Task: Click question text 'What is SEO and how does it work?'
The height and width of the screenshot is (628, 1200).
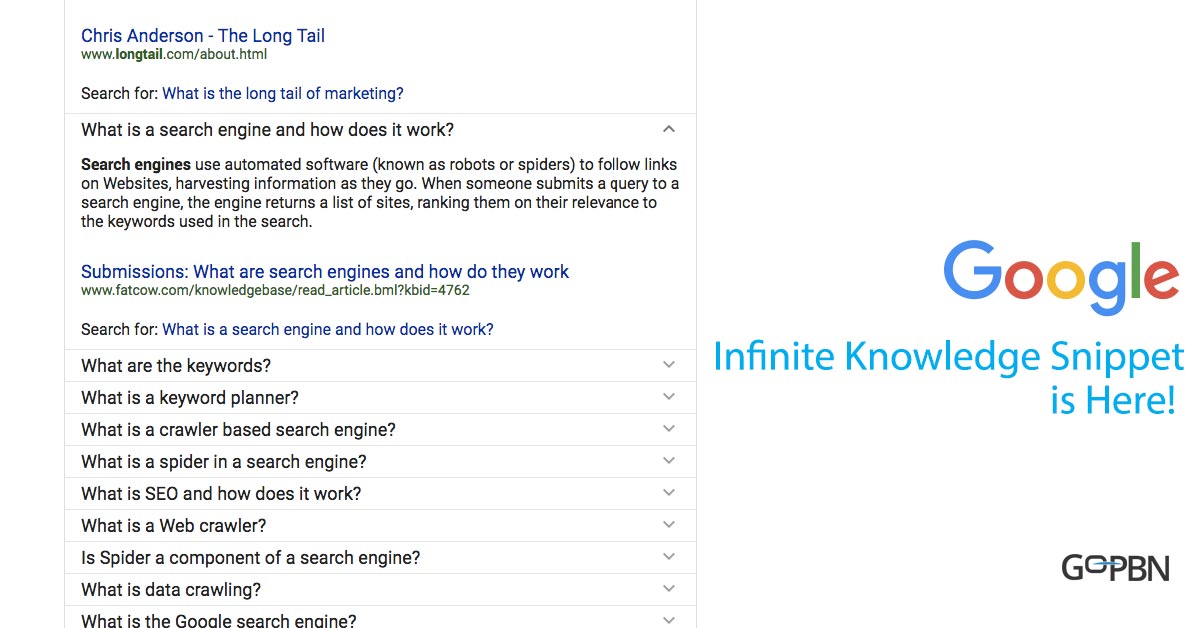Action: (221, 494)
